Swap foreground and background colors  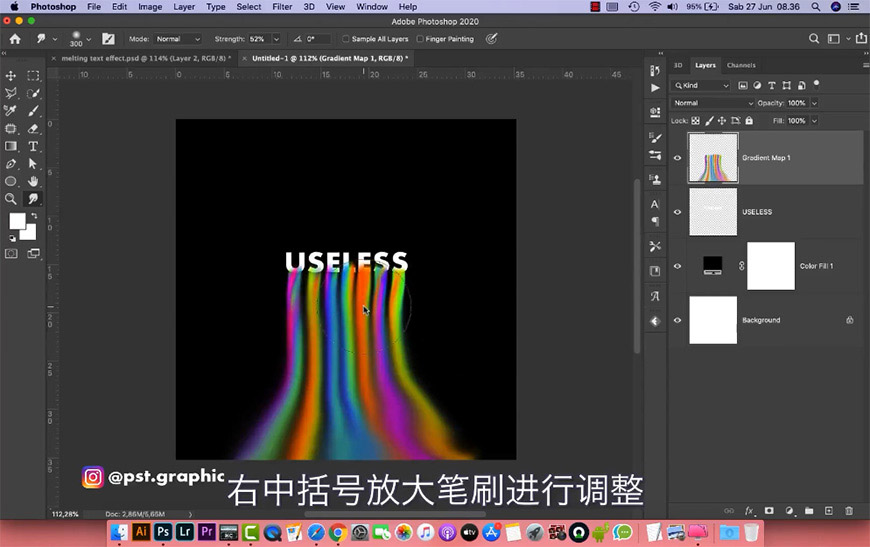point(34,216)
